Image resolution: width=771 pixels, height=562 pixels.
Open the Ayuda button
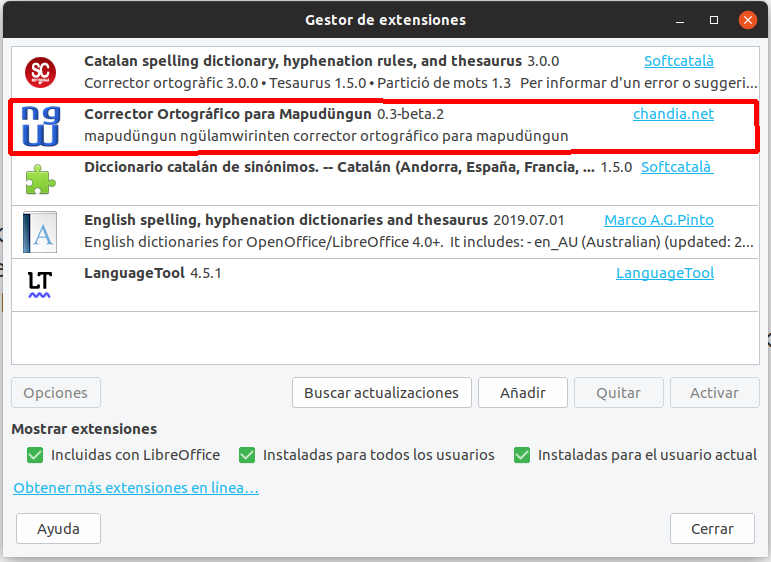click(x=58, y=529)
